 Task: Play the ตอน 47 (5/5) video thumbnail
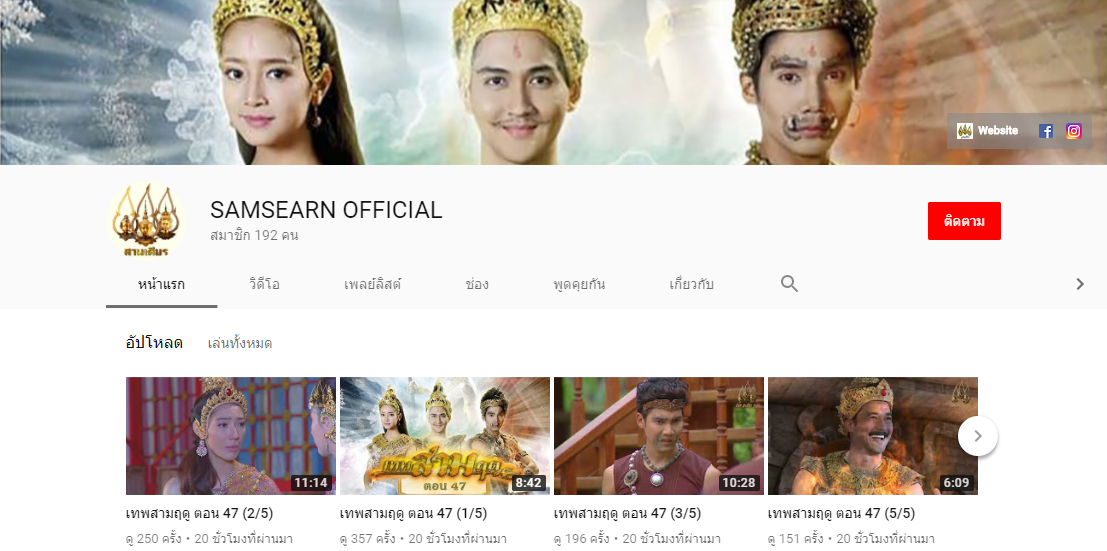[872, 436]
